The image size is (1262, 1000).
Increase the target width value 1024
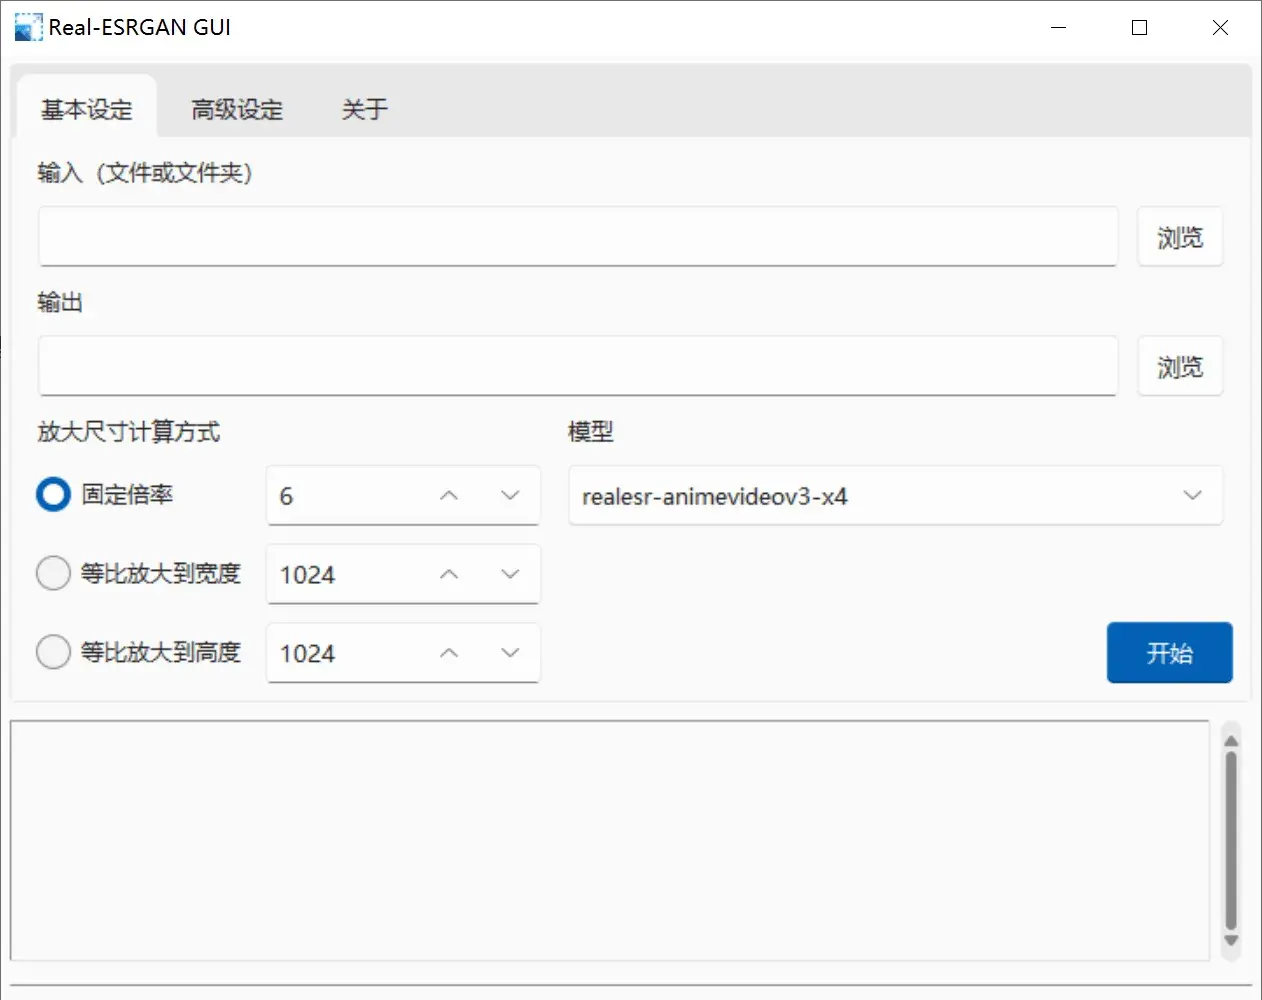point(449,574)
